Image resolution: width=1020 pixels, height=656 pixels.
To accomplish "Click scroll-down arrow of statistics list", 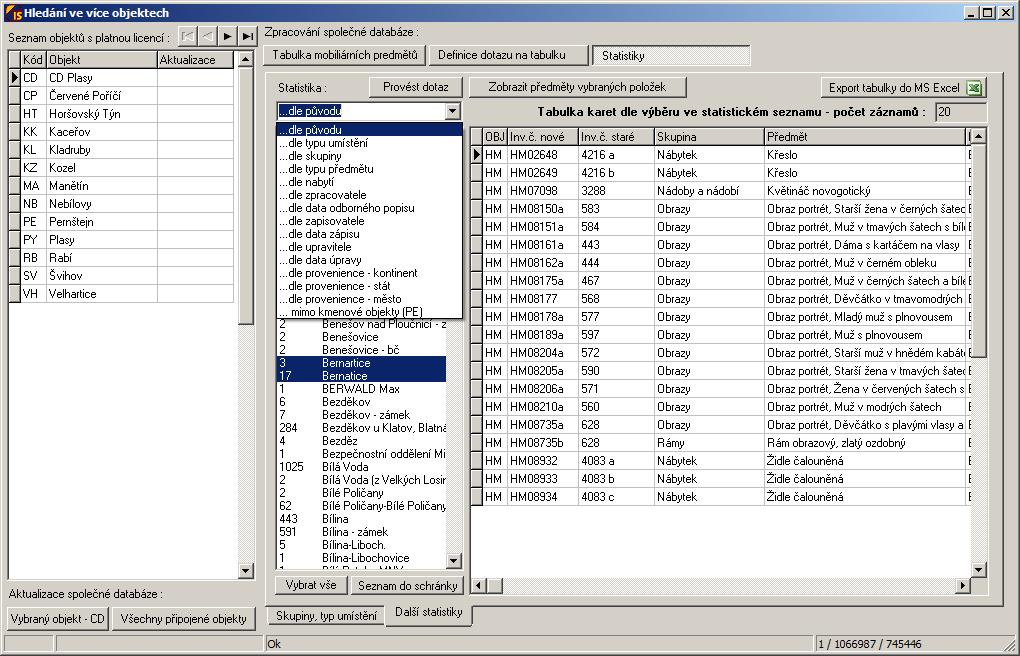I will (x=453, y=560).
